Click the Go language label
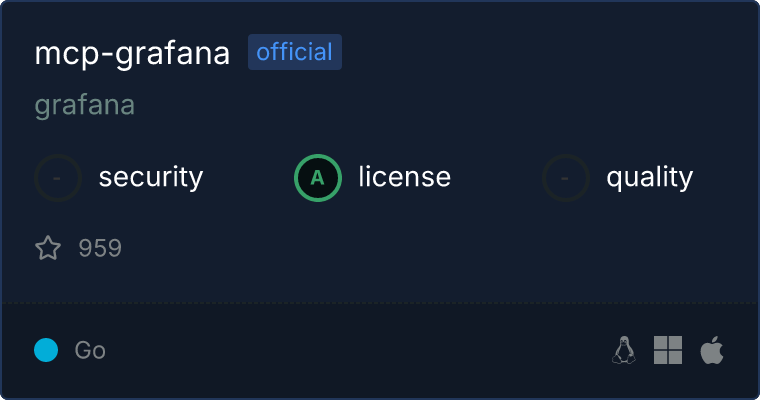The width and height of the screenshot is (760, 400). (x=90, y=350)
